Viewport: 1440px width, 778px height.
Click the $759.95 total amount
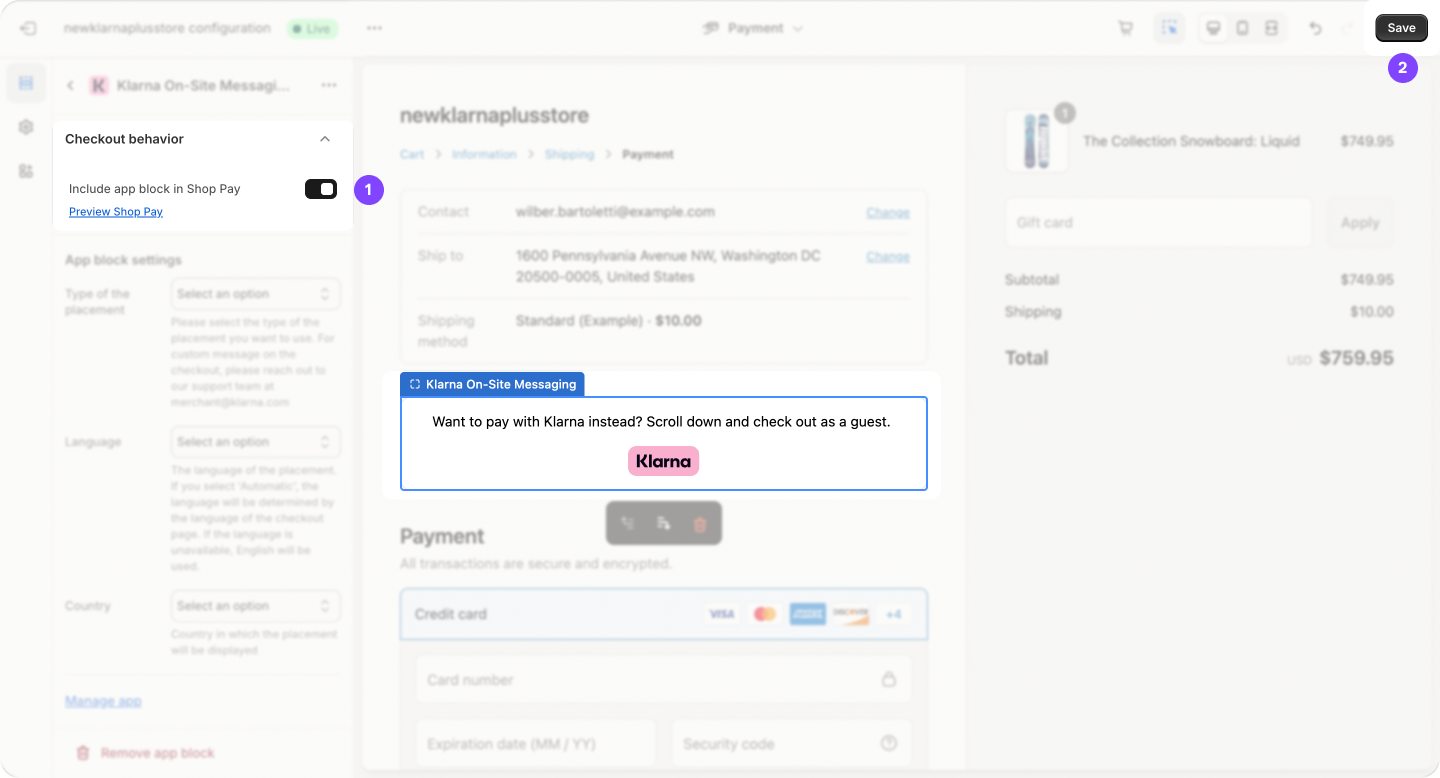(1356, 358)
